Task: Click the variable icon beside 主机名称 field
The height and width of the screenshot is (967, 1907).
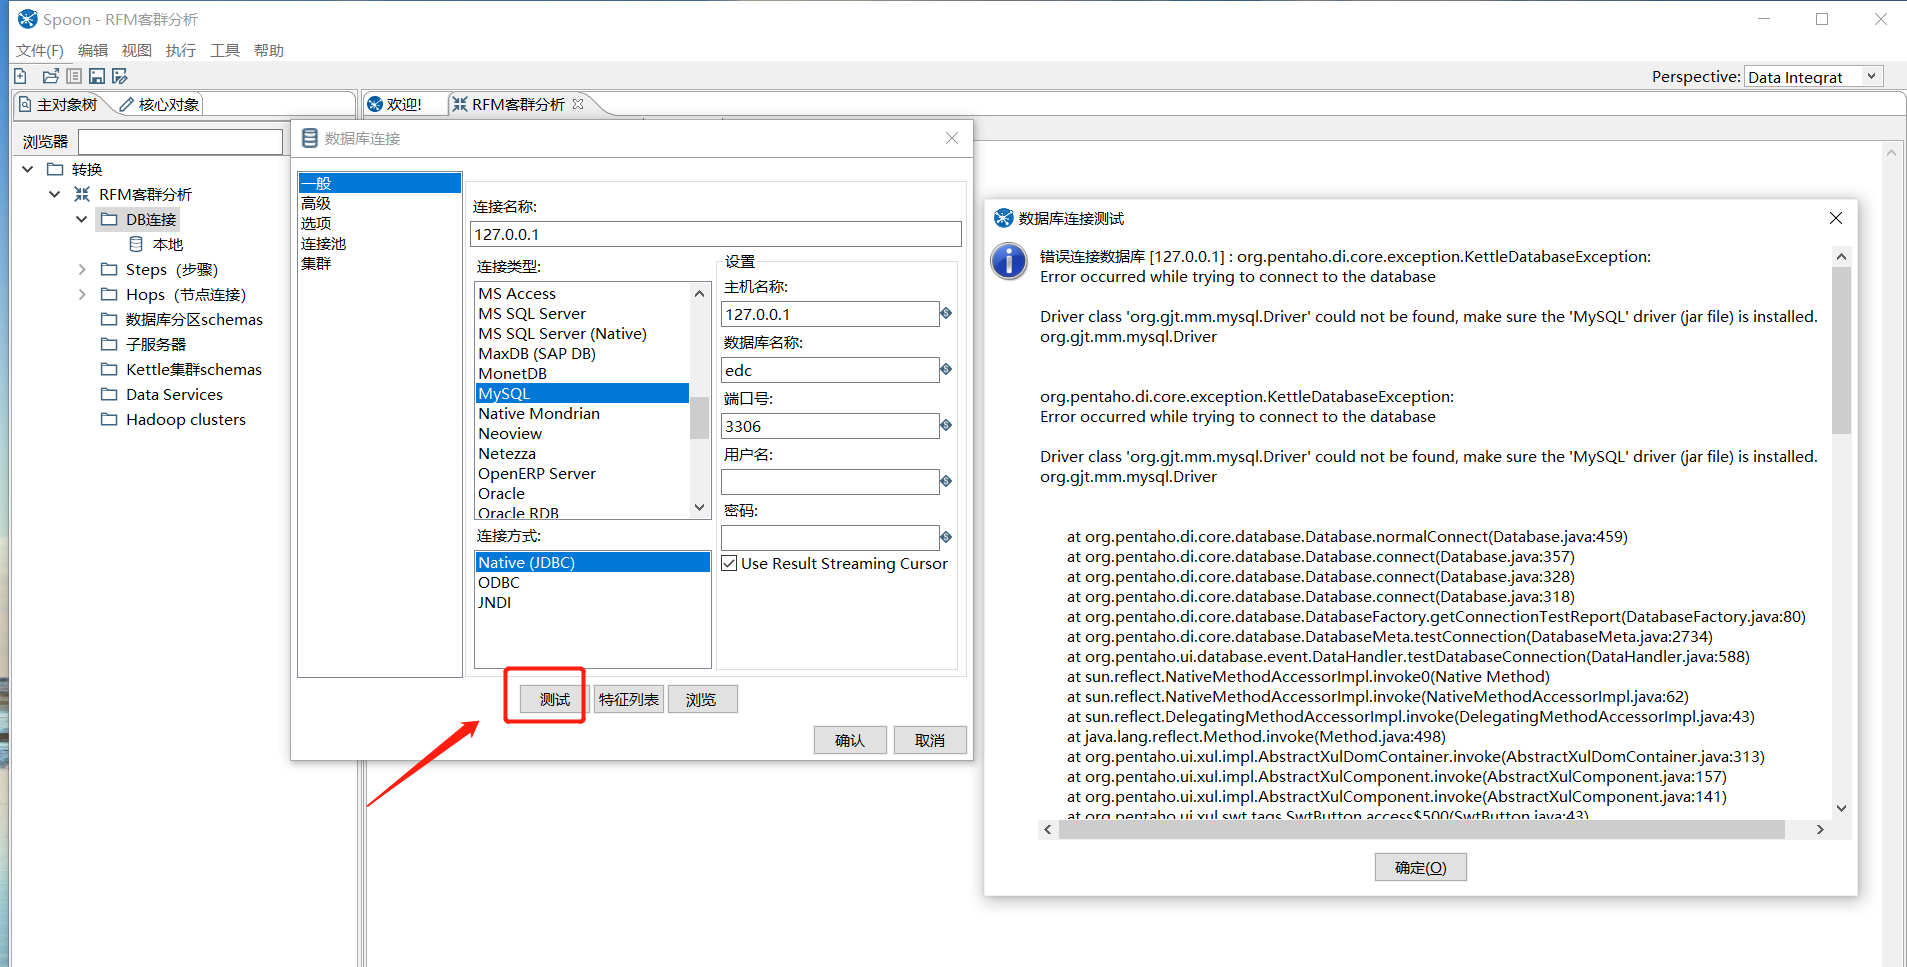Action: (946, 314)
